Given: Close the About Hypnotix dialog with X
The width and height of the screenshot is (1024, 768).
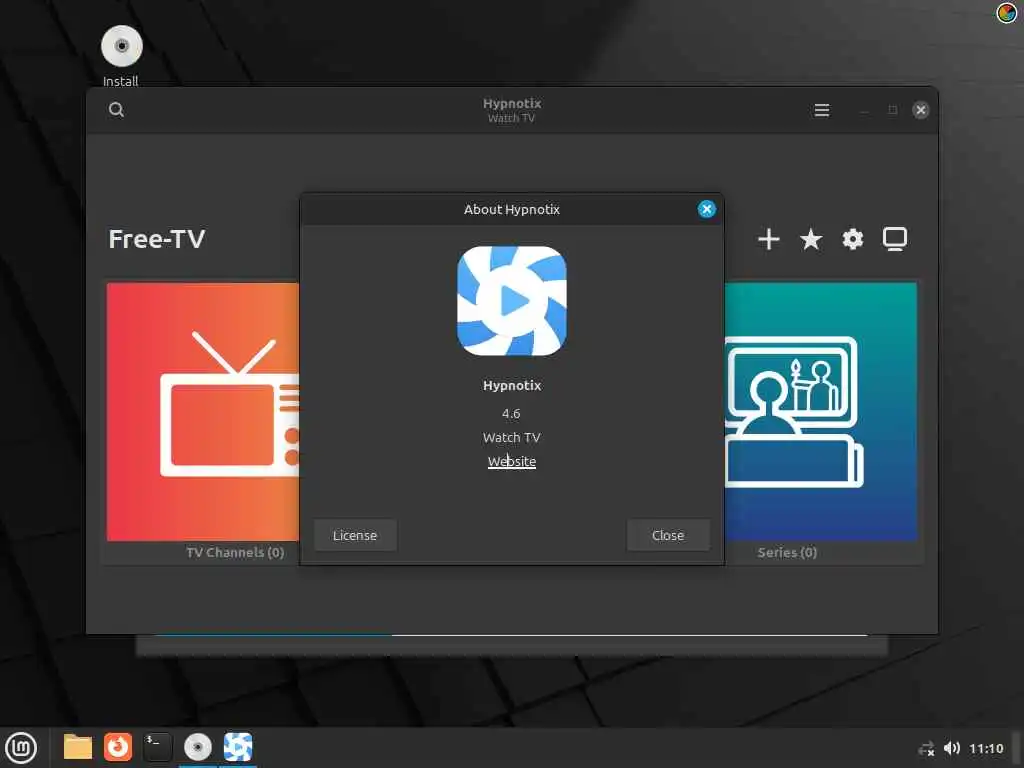Looking at the screenshot, I should pyautogui.click(x=706, y=209).
